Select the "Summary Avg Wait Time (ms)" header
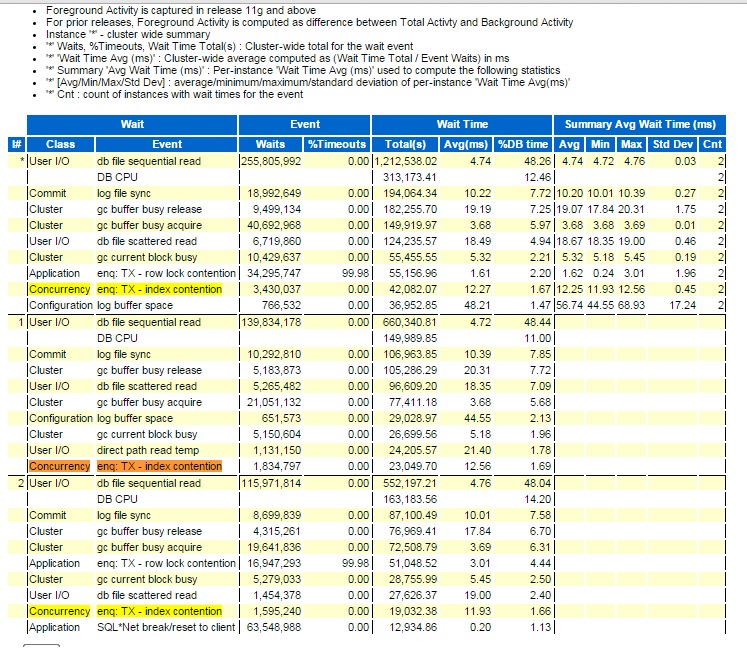The image size is (747, 650). click(x=640, y=124)
